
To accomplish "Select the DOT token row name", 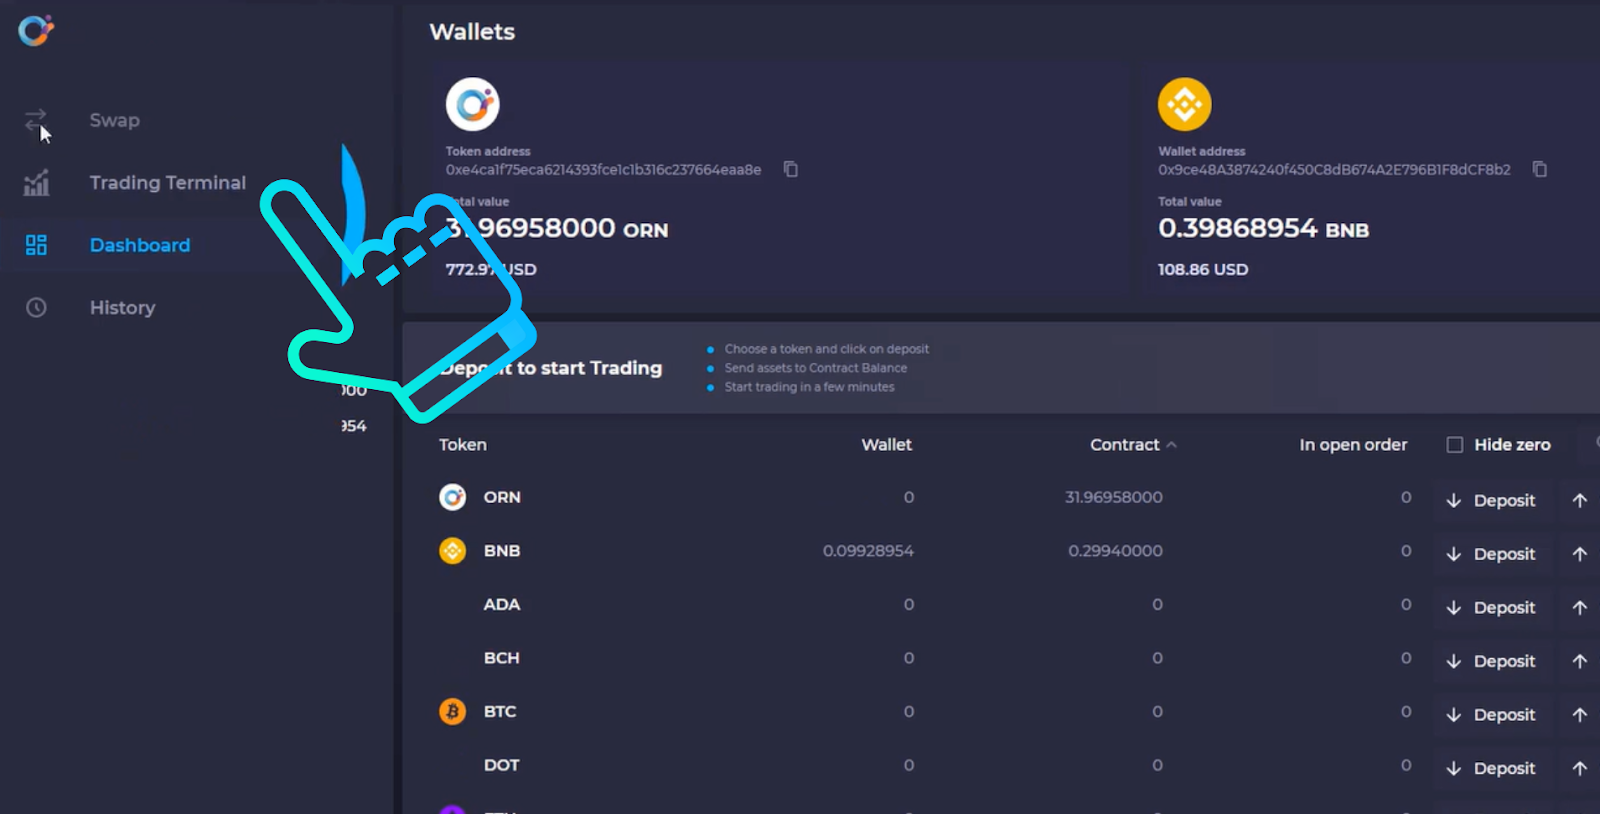I will click(x=502, y=765).
